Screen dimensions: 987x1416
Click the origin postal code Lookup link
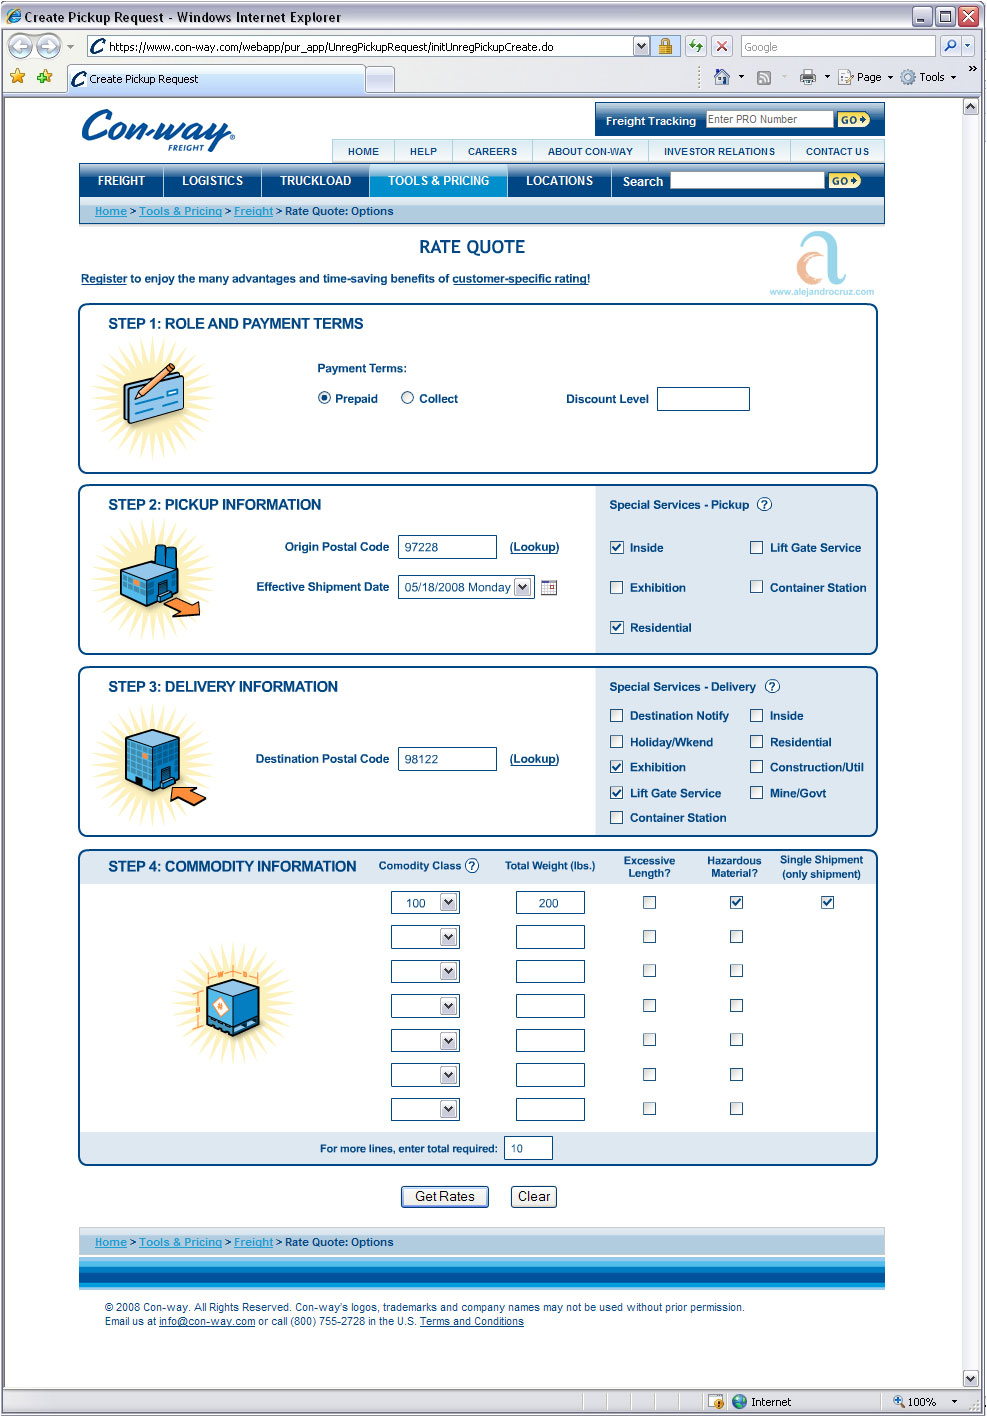tap(534, 547)
